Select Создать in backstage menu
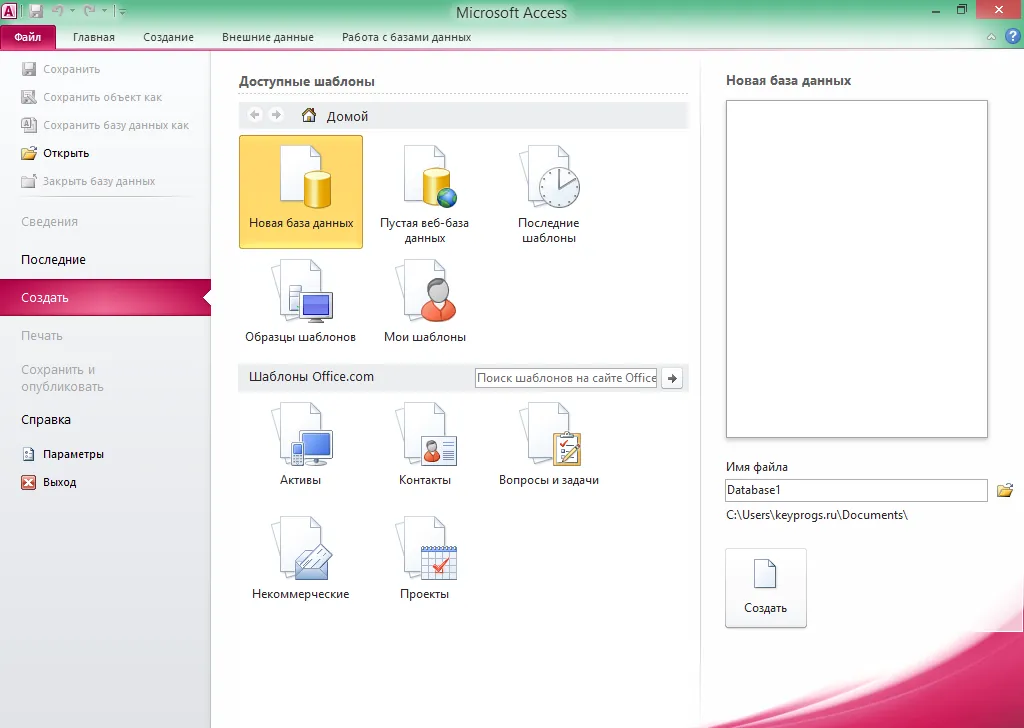Image resolution: width=1024 pixels, height=728 pixels. coord(105,298)
